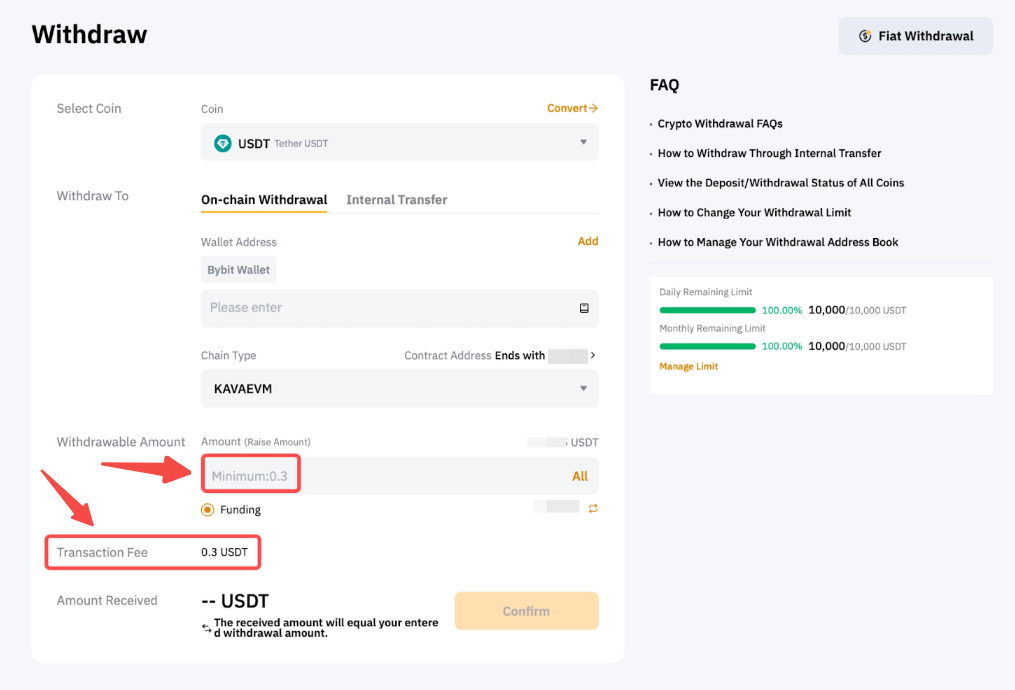Image resolution: width=1015 pixels, height=690 pixels.
Task: Focus the Wallet Address input field
Action: coord(390,308)
